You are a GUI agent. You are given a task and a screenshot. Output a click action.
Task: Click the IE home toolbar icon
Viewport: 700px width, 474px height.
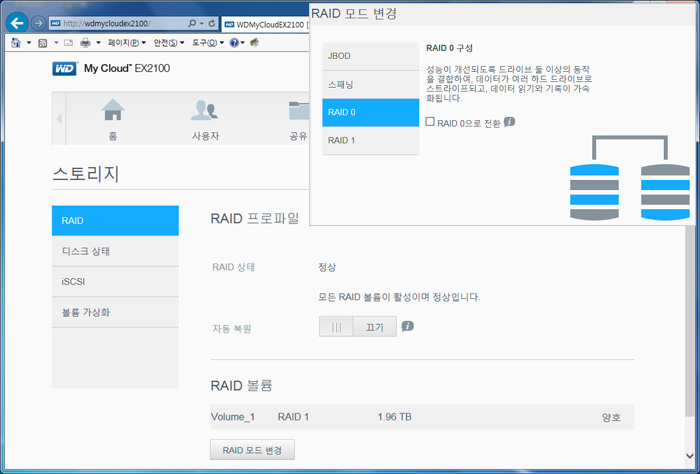(x=16, y=43)
